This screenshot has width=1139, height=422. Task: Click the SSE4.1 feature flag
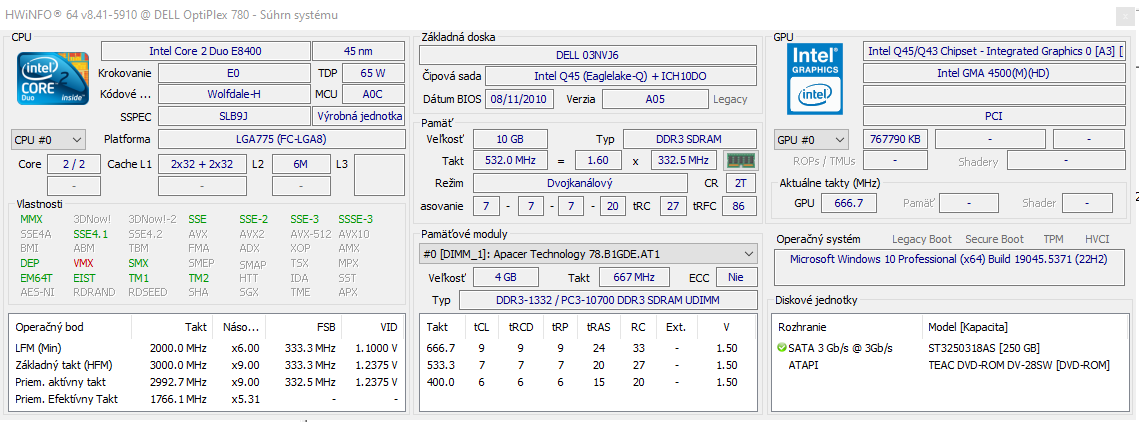tap(91, 234)
